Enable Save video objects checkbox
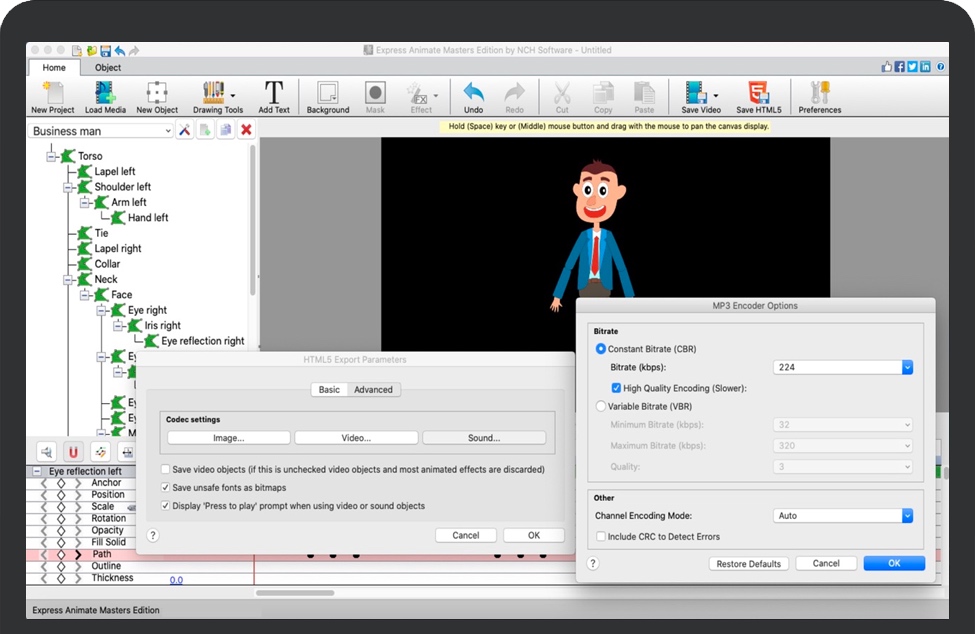 coord(166,469)
